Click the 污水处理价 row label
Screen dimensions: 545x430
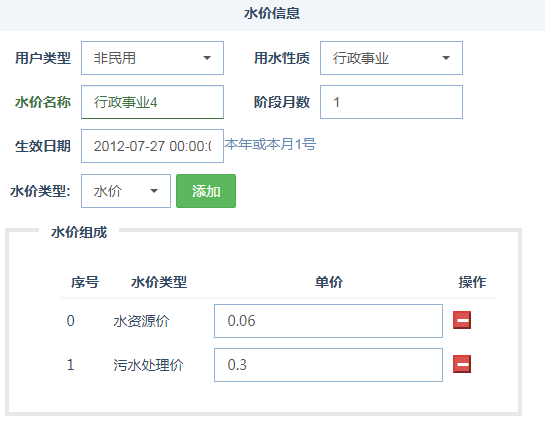[x=148, y=365]
